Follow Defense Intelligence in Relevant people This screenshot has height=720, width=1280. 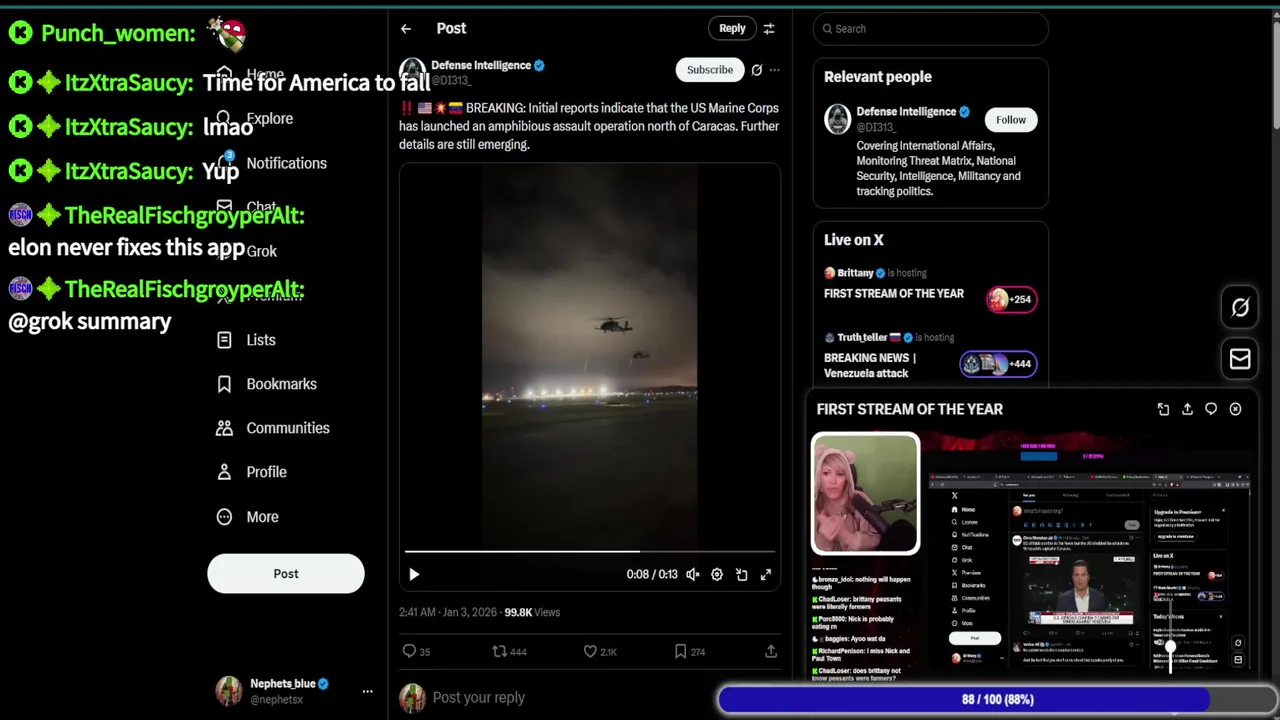tap(1010, 120)
